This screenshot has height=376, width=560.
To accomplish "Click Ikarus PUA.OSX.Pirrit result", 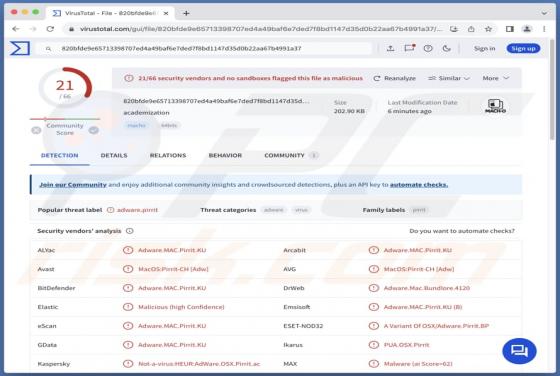I will click(x=406, y=345).
